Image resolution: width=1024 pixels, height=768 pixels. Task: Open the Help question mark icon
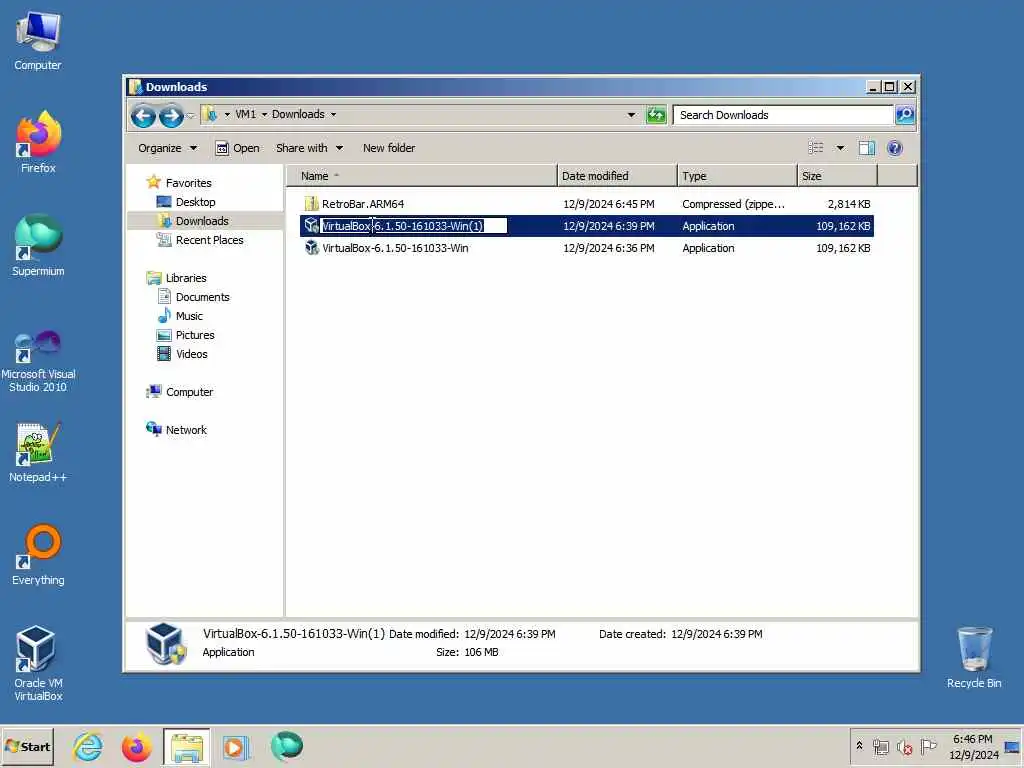(x=895, y=148)
